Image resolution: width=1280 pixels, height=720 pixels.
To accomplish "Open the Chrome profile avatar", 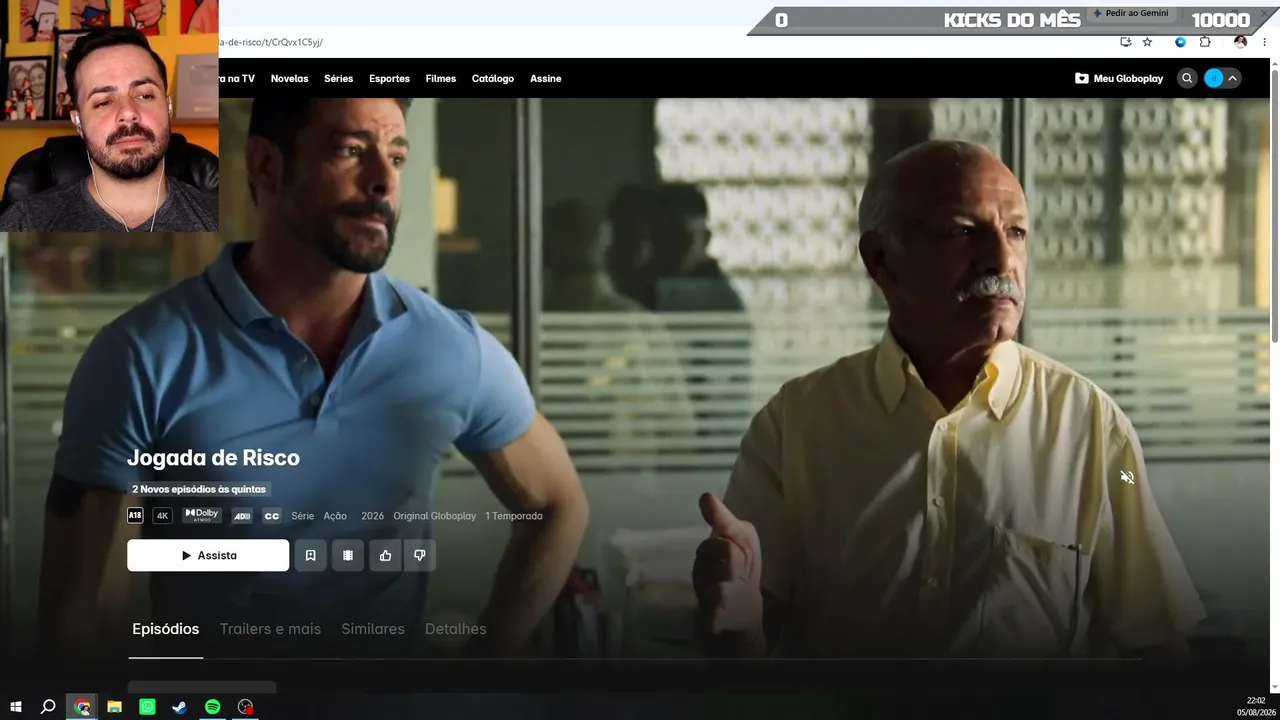I will [1241, 42].
